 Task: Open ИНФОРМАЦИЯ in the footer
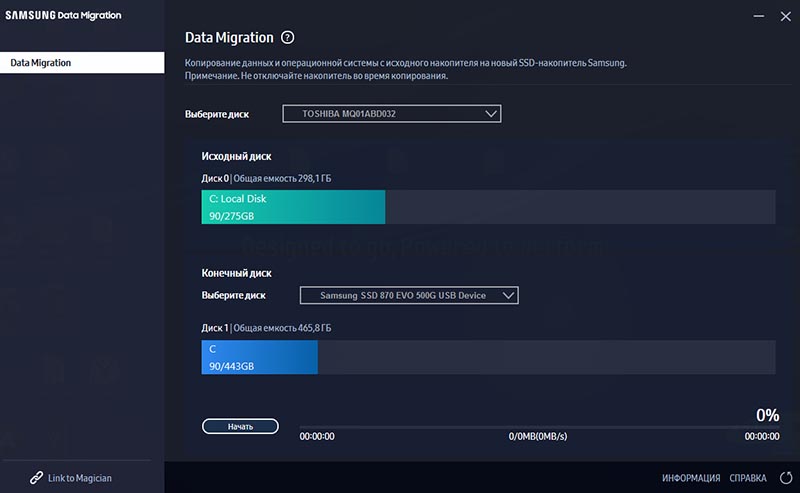[x=691, y=478]
